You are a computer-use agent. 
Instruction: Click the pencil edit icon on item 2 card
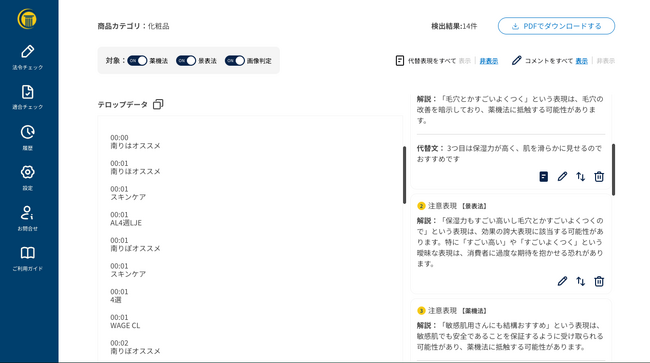tap(562, 281)
